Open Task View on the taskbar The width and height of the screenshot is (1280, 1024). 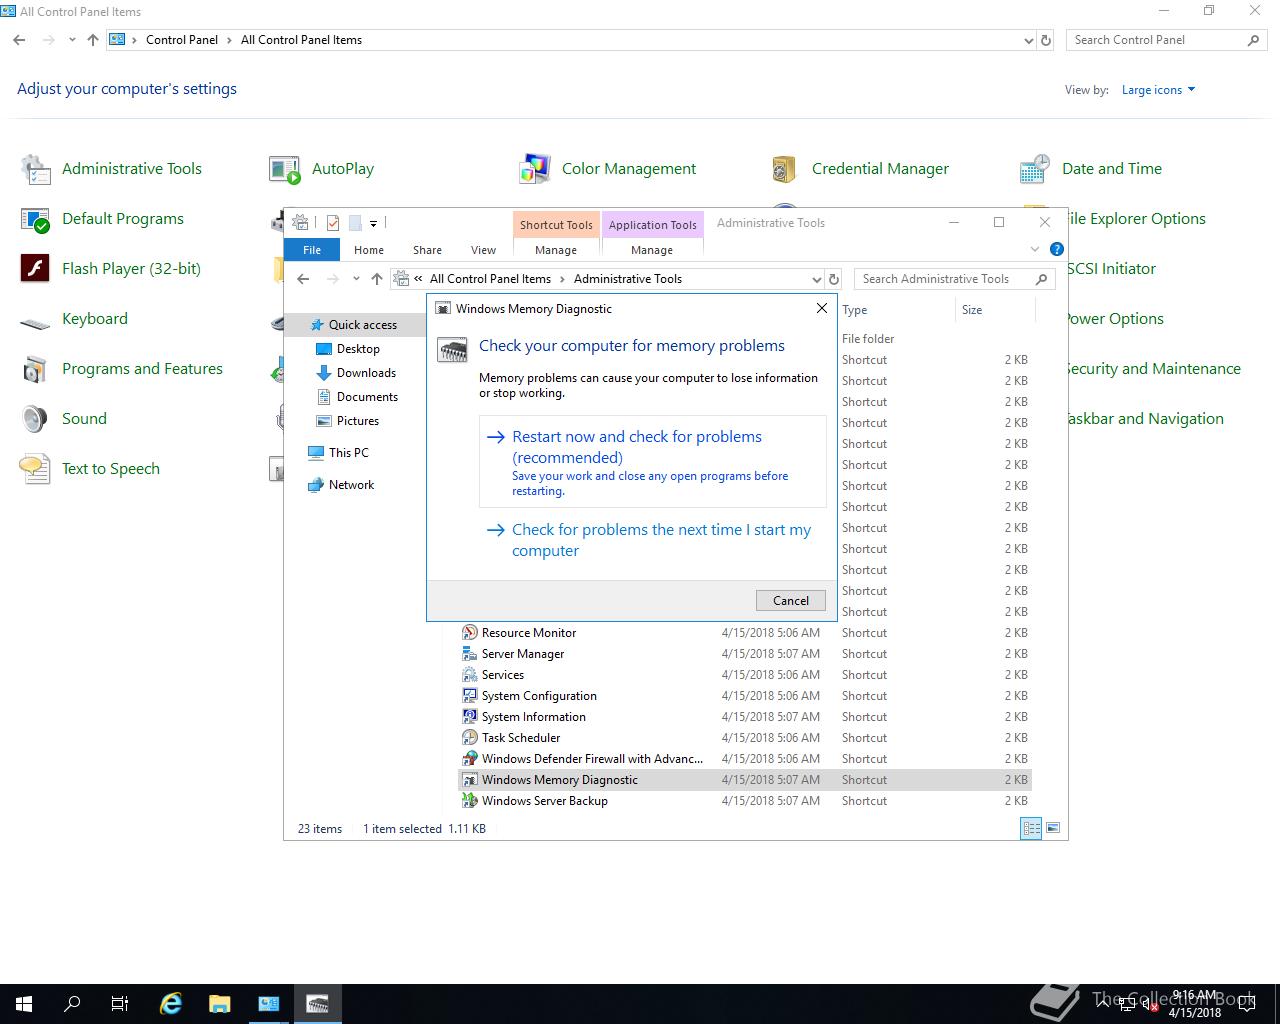click(x=120, y=1004)
